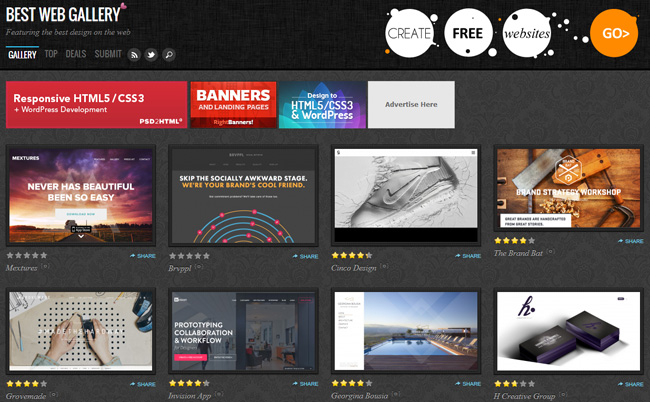
Task: Open the Grovemade thumbnail
Action: coord(81,331)
